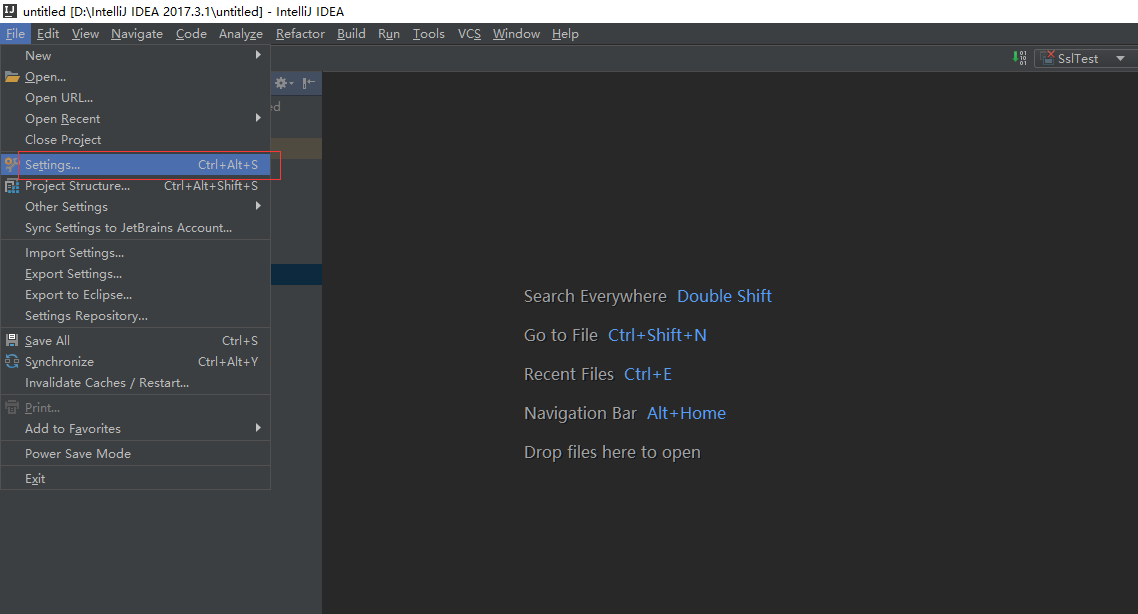Open the Build menu

click(x=351, y=34)
